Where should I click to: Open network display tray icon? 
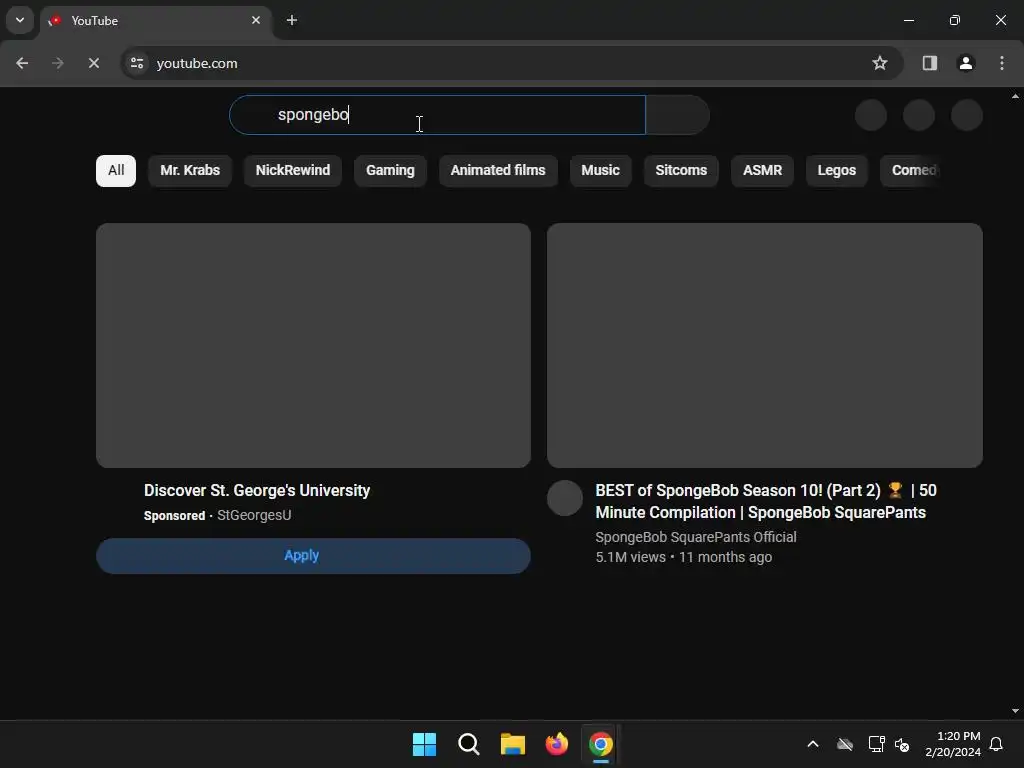pyautogui.click(x=876, y=744)
